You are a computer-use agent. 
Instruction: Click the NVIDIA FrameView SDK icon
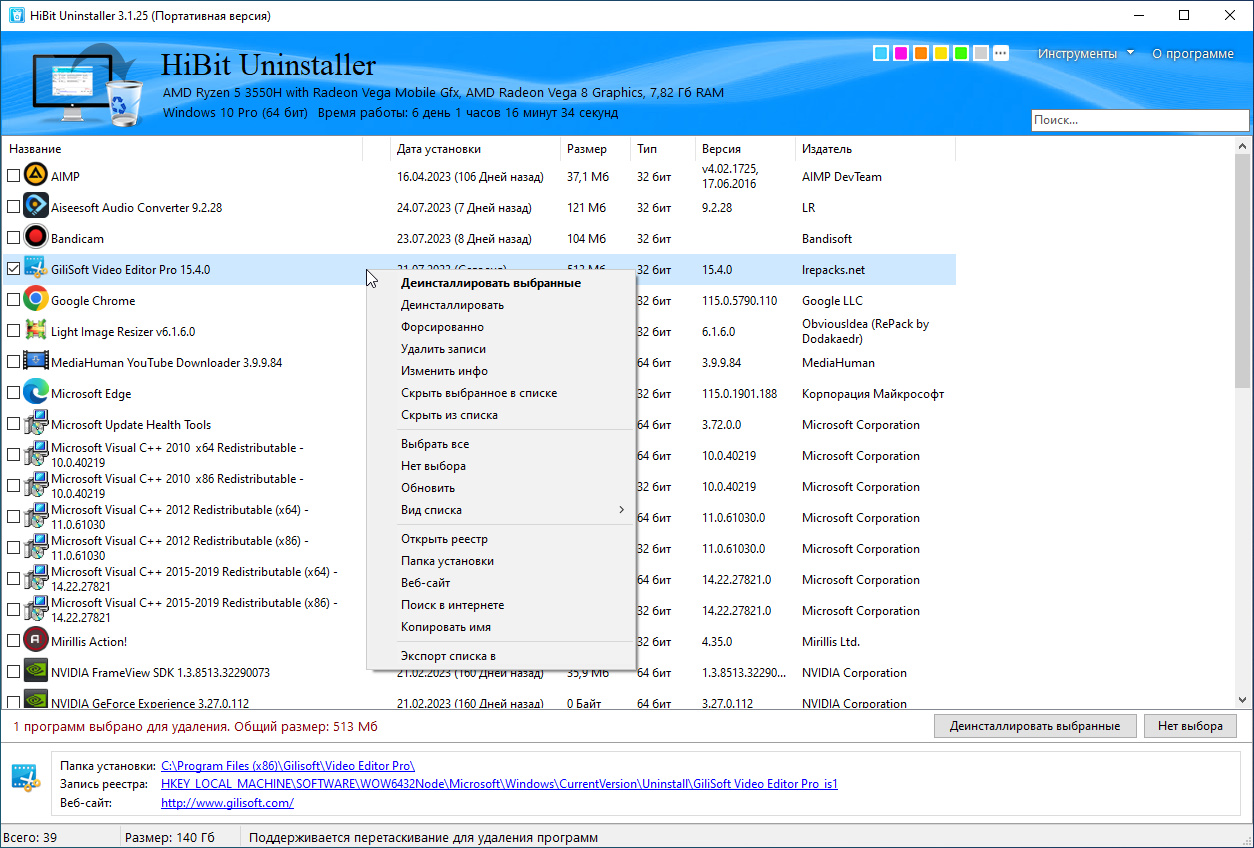coord(36,672)
